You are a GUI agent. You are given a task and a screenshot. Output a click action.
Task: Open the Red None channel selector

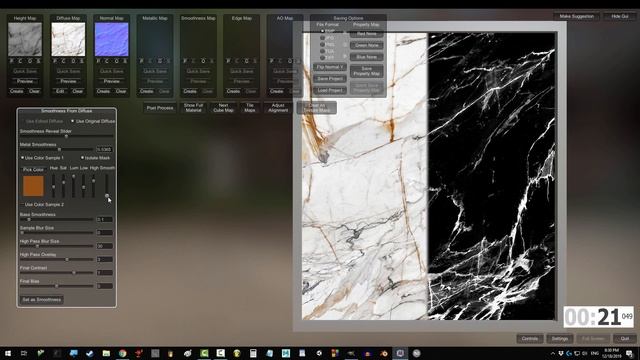pyautogui.click(x=367, y=34)
